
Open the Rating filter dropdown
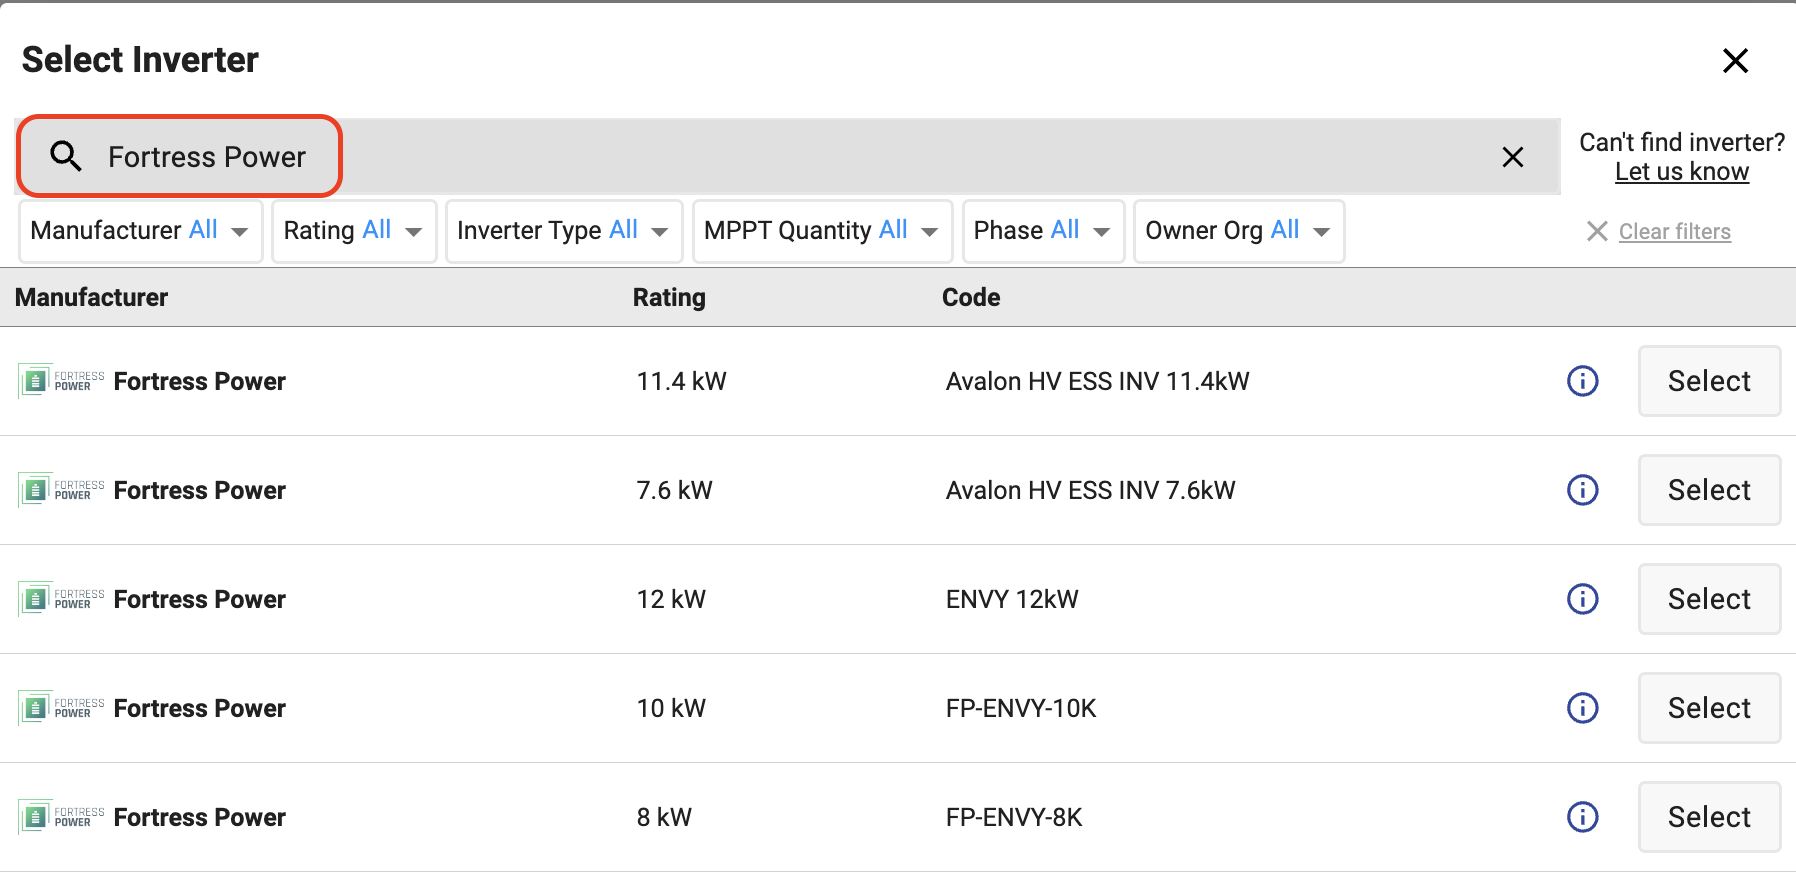click(354, 231)
